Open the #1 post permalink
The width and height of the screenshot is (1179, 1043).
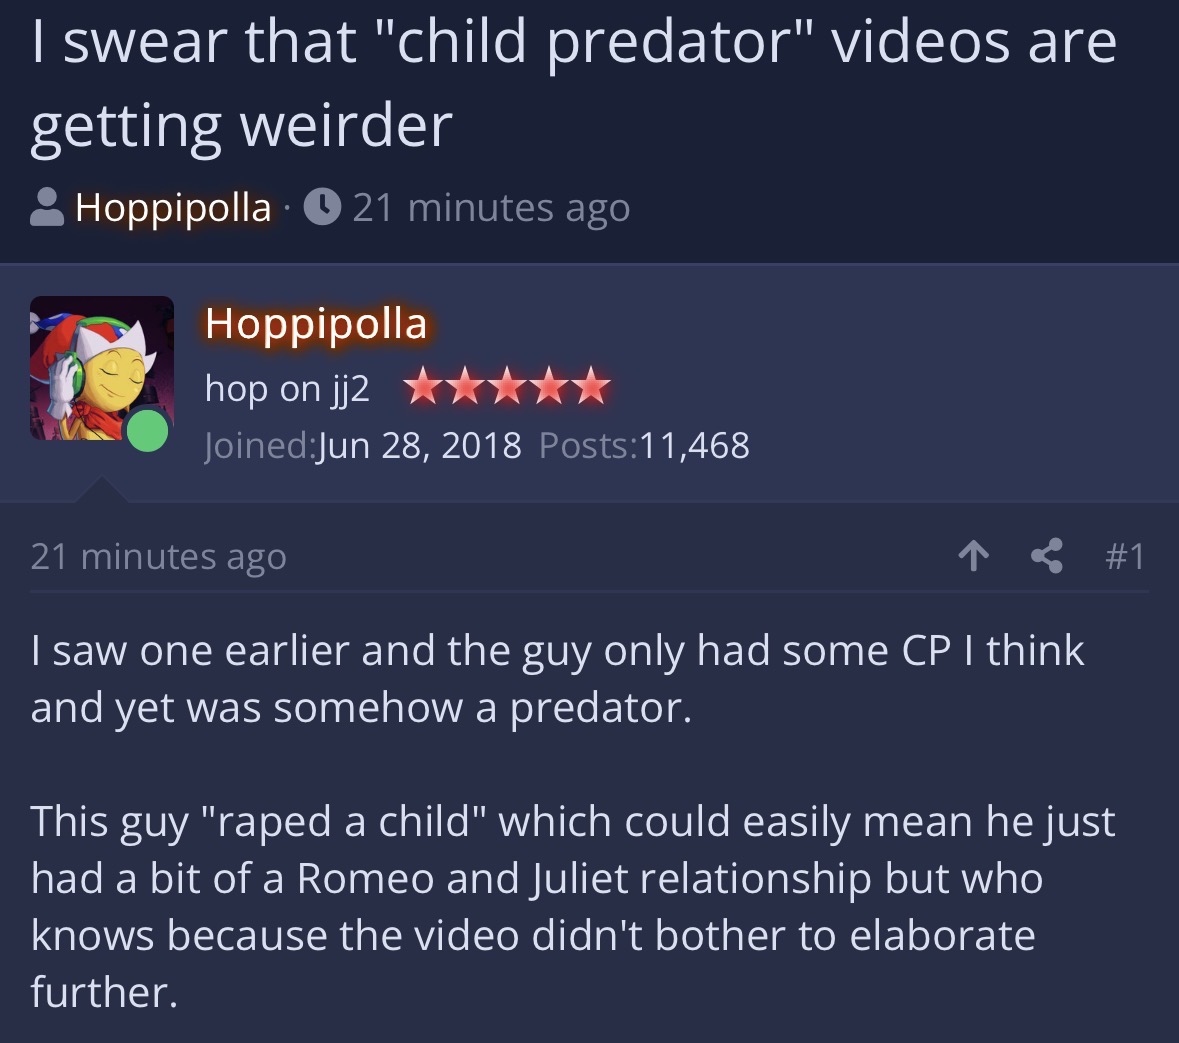coord(1125,556)
